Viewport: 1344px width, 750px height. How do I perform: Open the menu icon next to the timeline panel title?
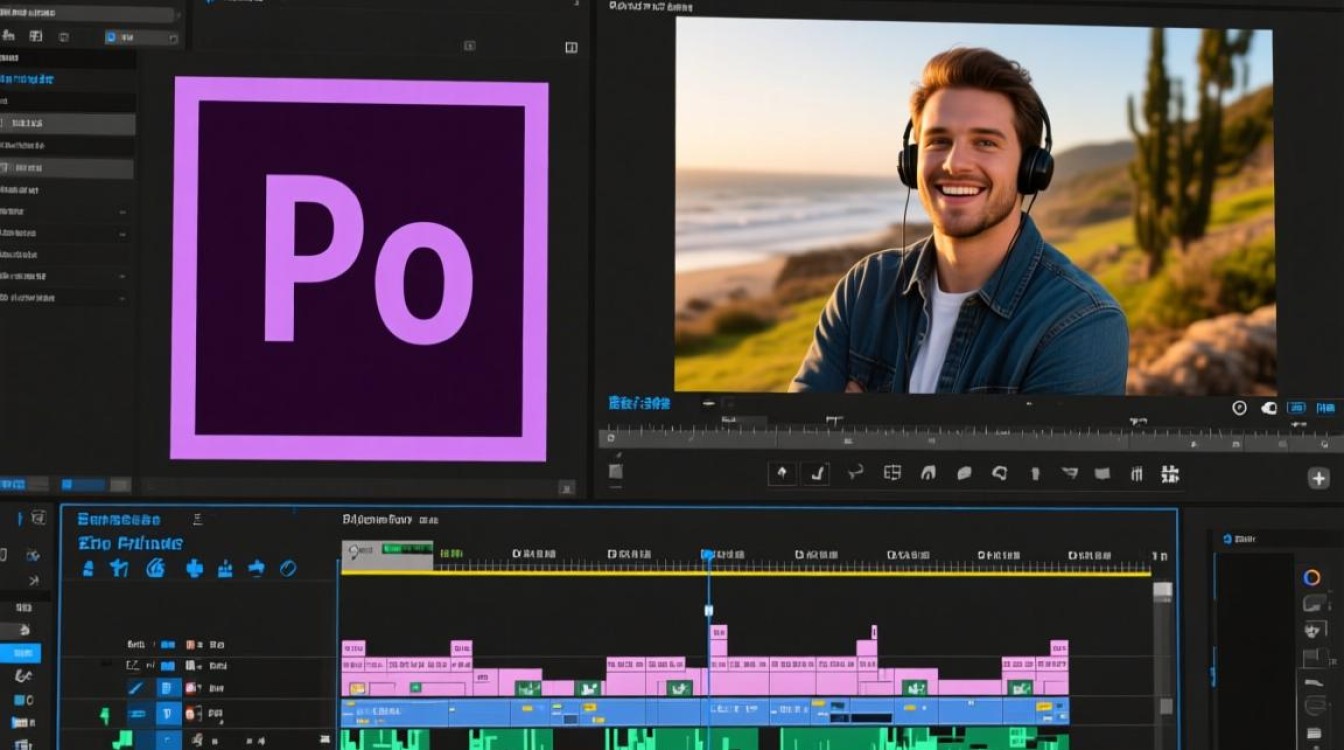click(197, 519)
